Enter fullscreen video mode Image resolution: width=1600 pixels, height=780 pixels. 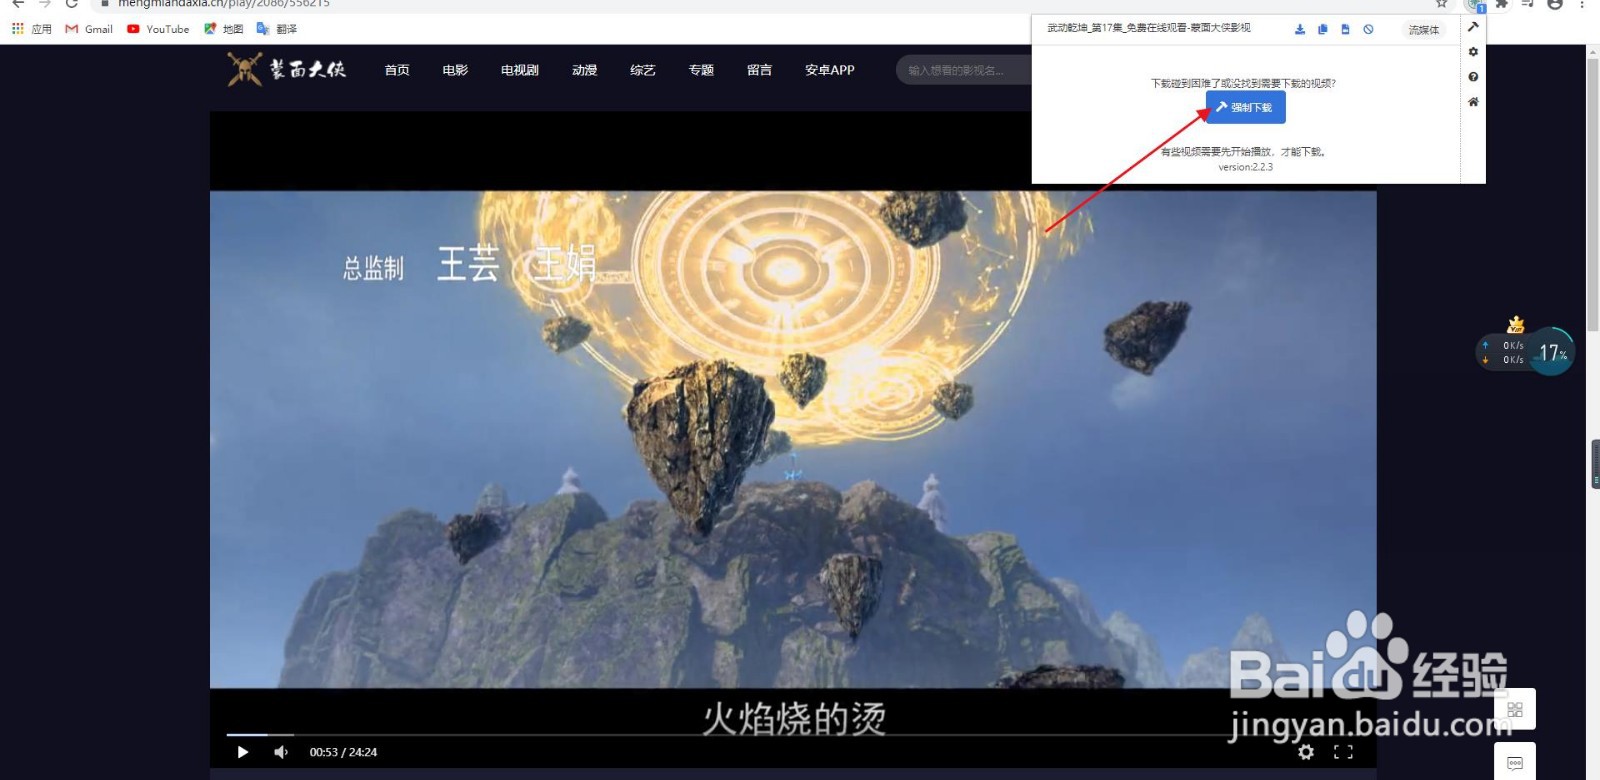pos(1343,752)
